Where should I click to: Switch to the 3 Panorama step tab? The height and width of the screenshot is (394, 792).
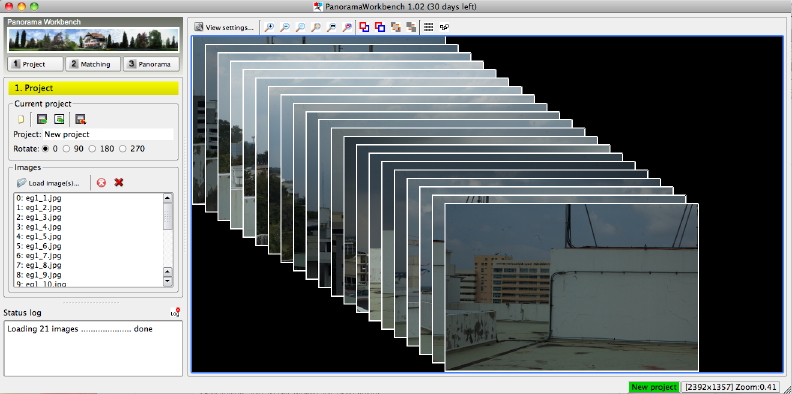coord(152,64)
